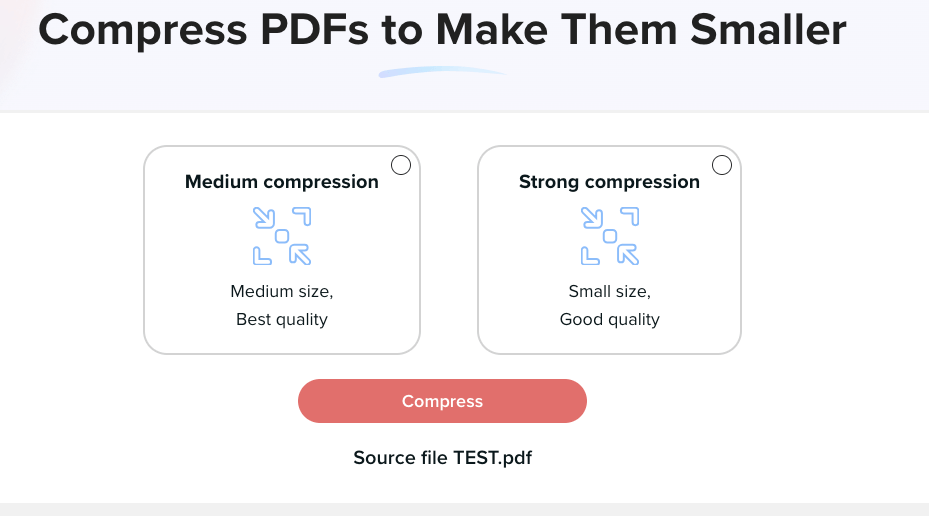This screenshot has width=929, height=516.
Task: Select the Strong compression radio button
Action: click(722, 165)
